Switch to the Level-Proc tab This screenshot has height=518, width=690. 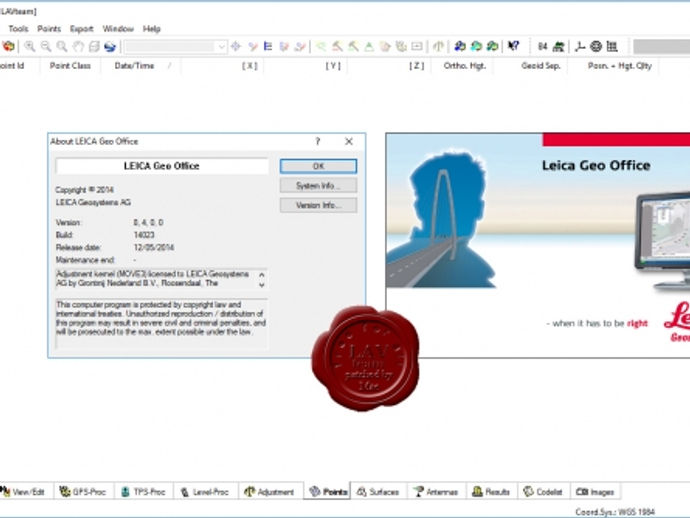pyautogui.click(x=205, y=492)
